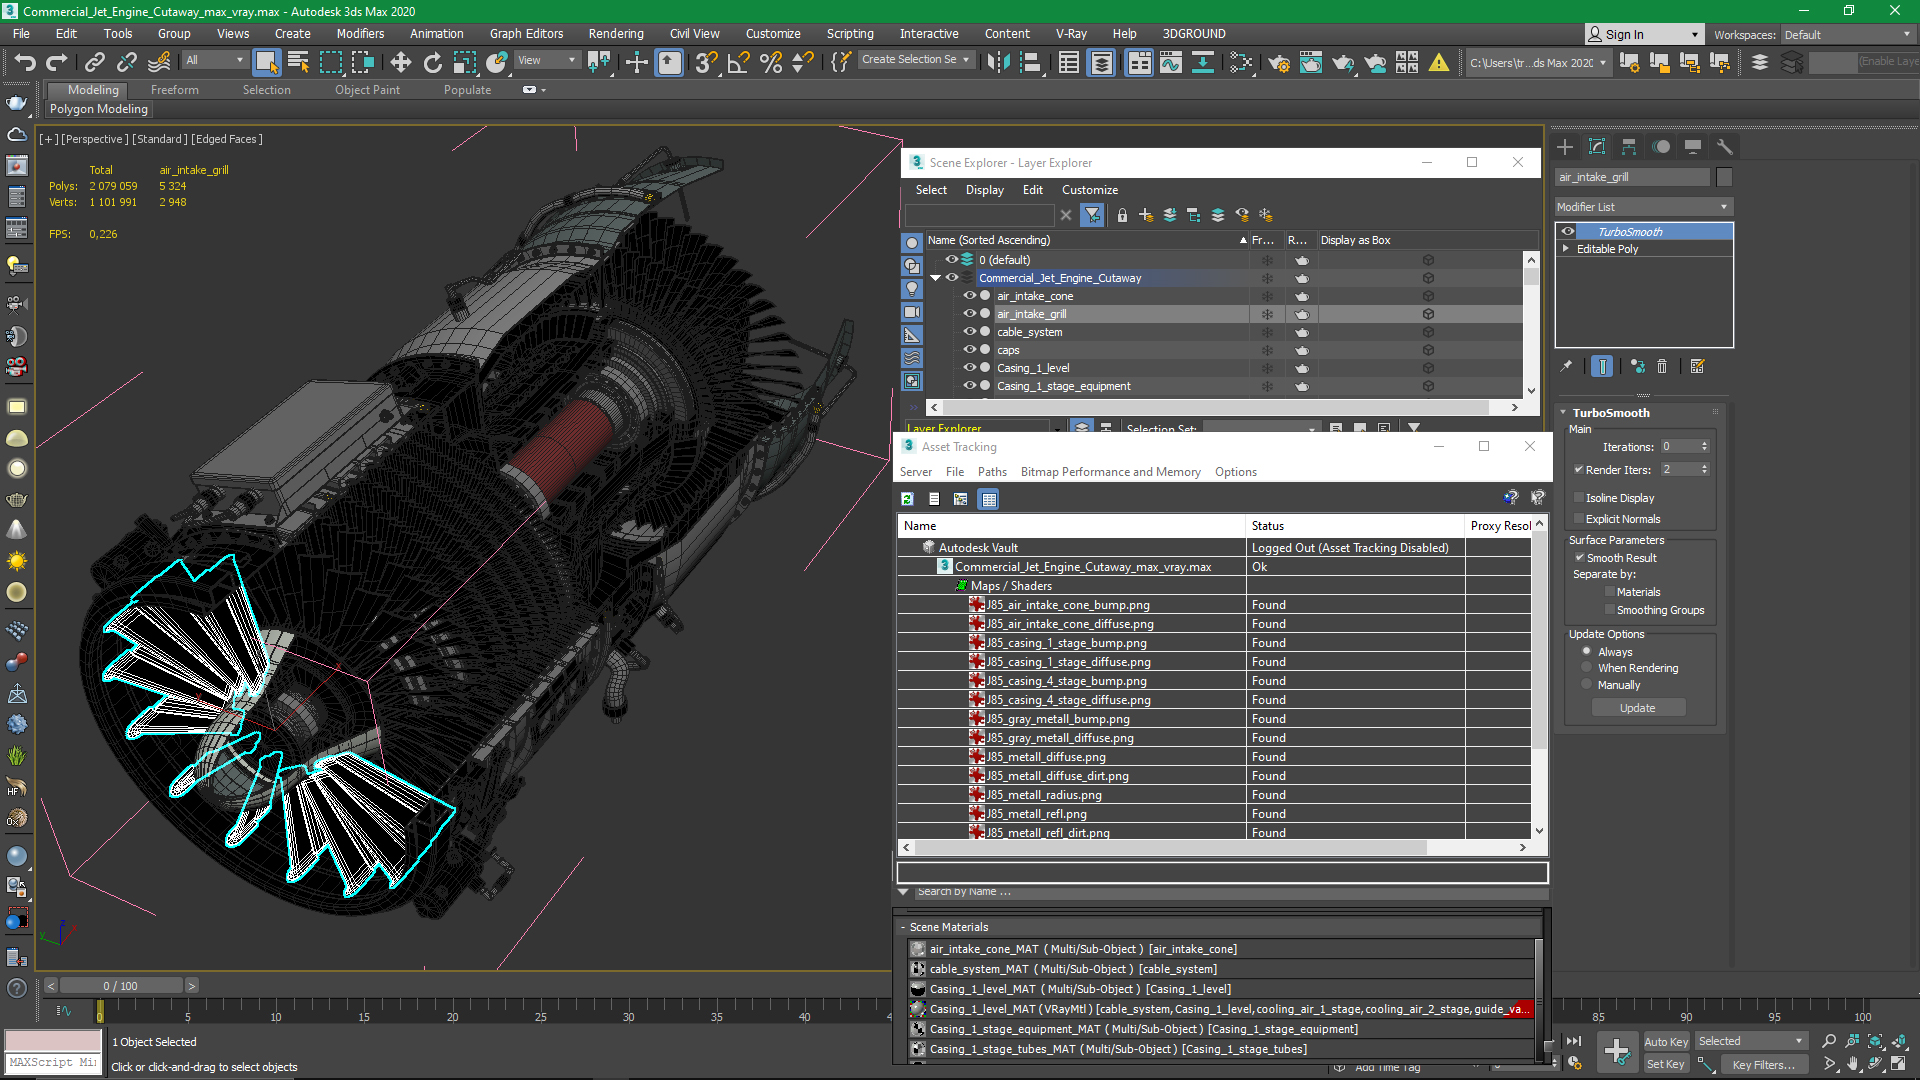Image resolution: width=1920 pixels, height=1080 pixels.
Task: Choose the Select and Rotate tool
Action: pyautogui.click(x=432, y=62)
